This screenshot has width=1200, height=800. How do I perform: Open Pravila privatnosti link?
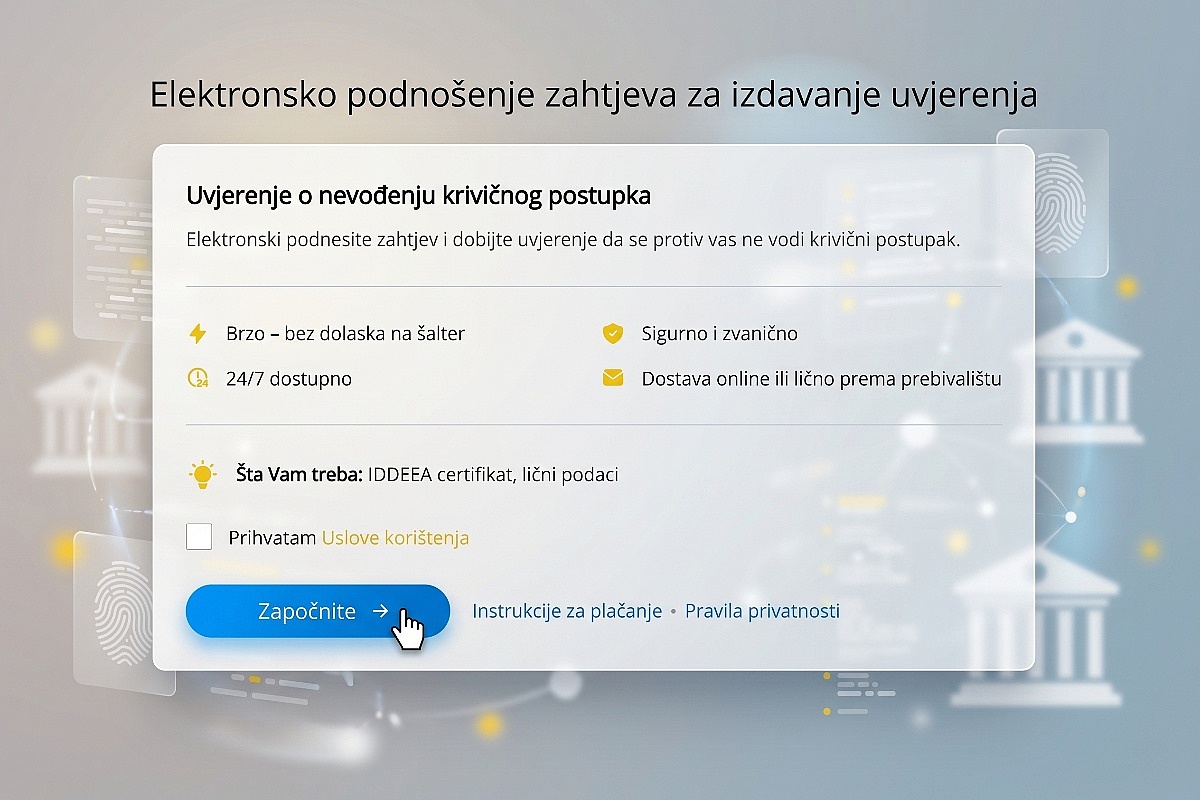click(762, 611)
